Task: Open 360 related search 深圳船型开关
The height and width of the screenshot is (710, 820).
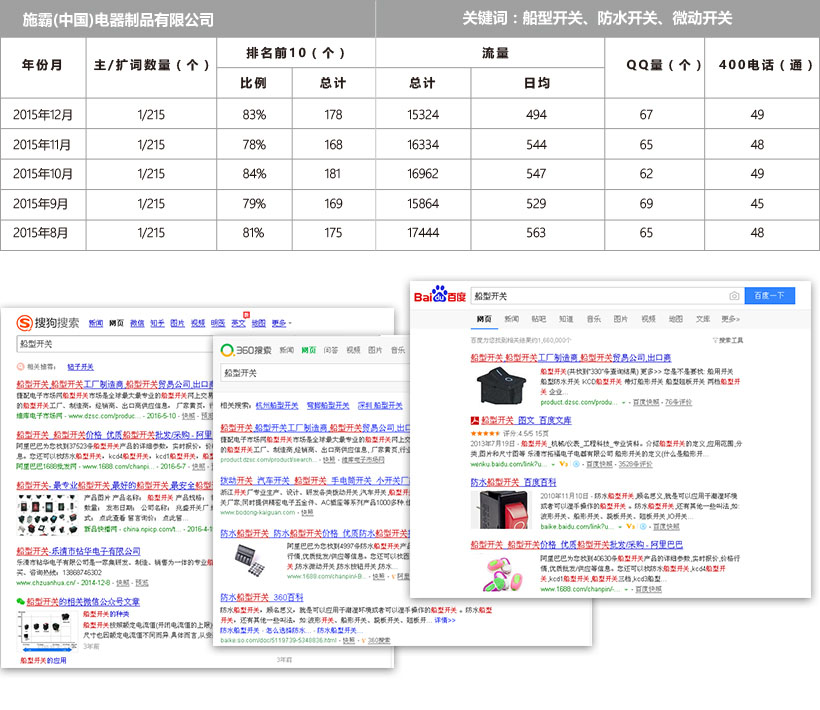Action: pos(380,406)
